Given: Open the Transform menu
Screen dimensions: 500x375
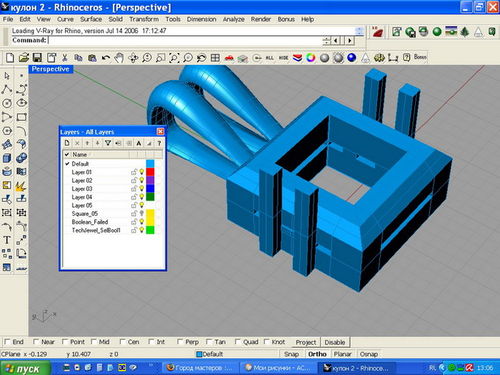Looking at the screenshot, I should (x=144, y=19).
